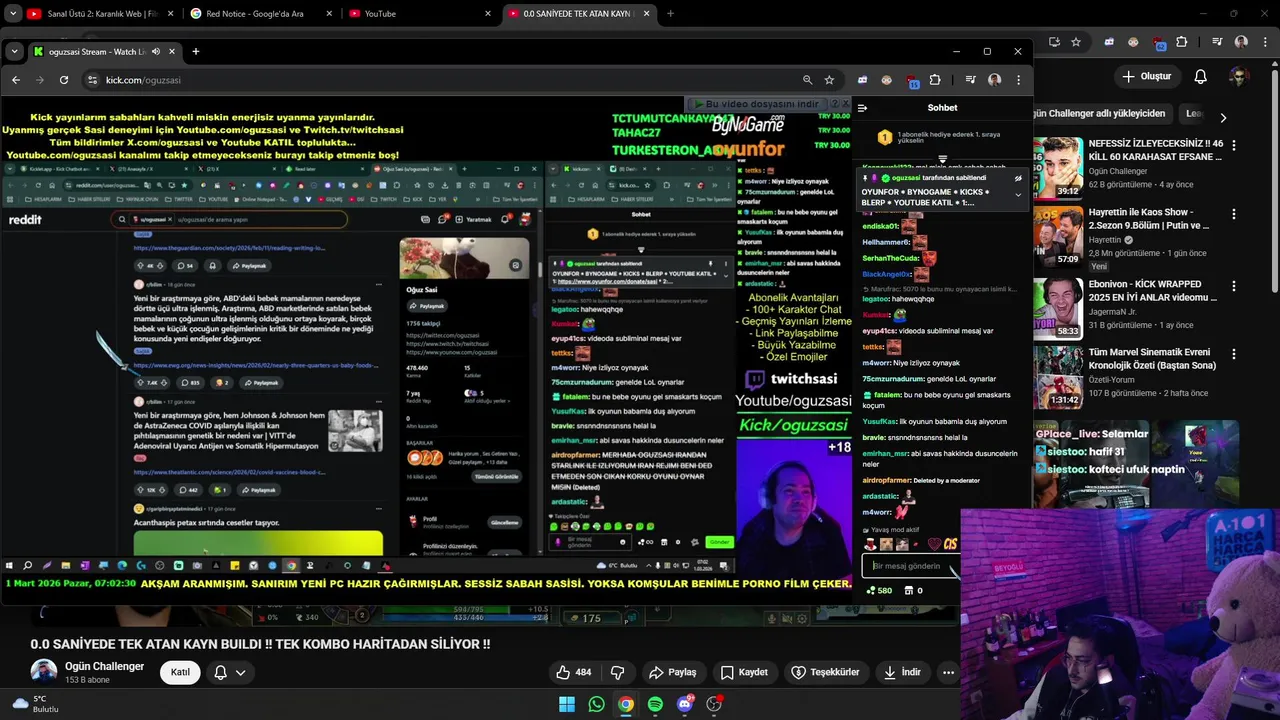Open Extensions puzzle in YouTube window toolbar
This screenshot has height=720, width=1280.
1182,42
